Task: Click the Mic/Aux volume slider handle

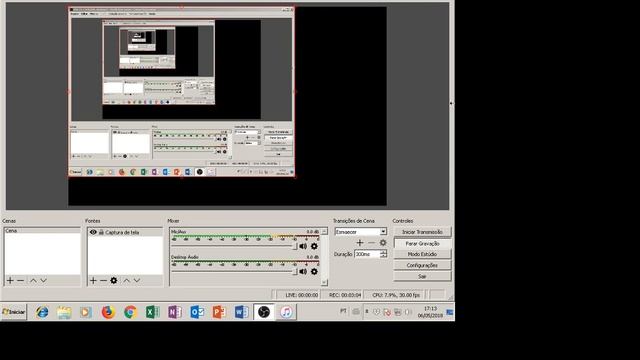Action: [295, 247]
